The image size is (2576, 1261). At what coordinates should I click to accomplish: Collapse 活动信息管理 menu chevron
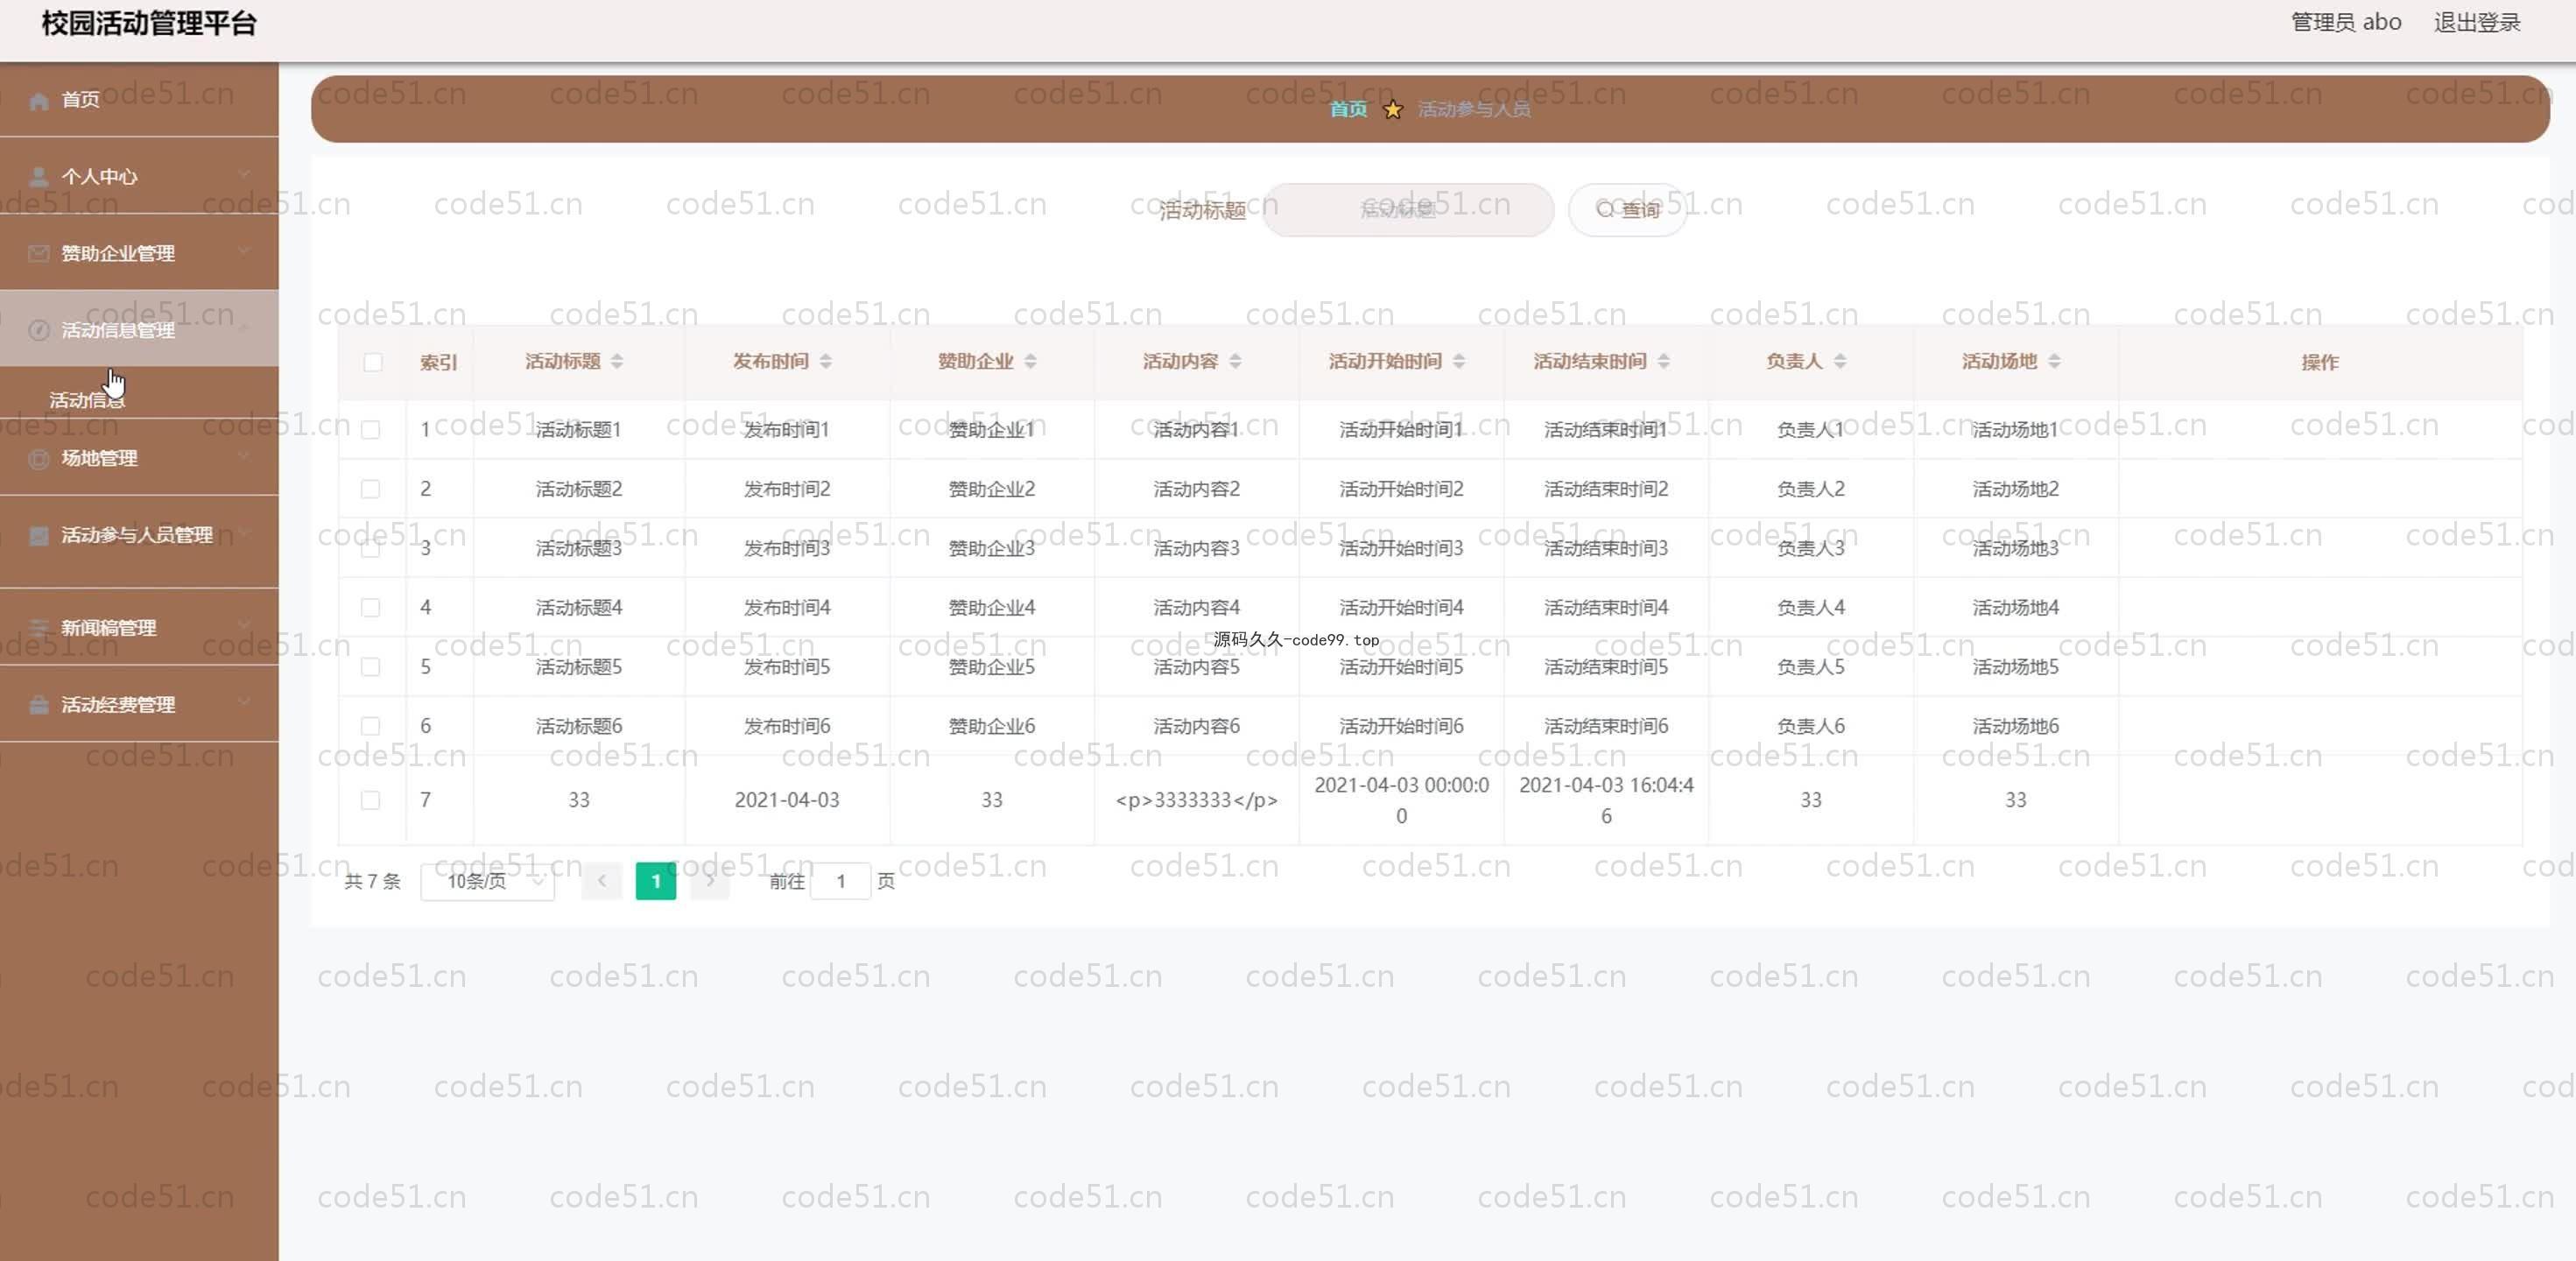tap(244, 329)
